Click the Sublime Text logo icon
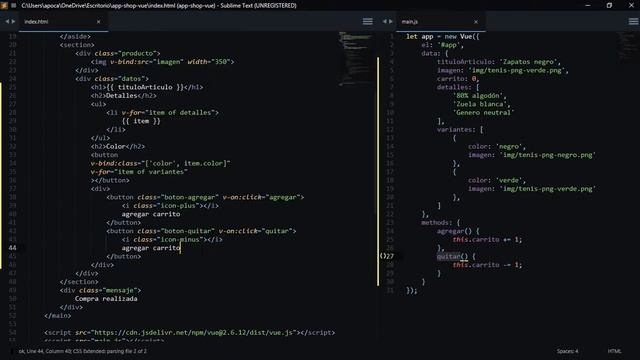 tap(4, 5)
